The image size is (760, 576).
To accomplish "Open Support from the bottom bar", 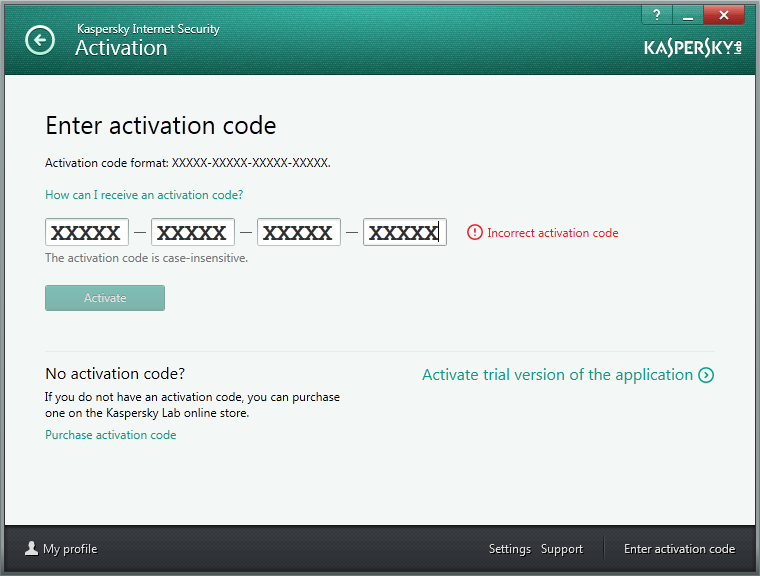I will (x=562, y=549).
